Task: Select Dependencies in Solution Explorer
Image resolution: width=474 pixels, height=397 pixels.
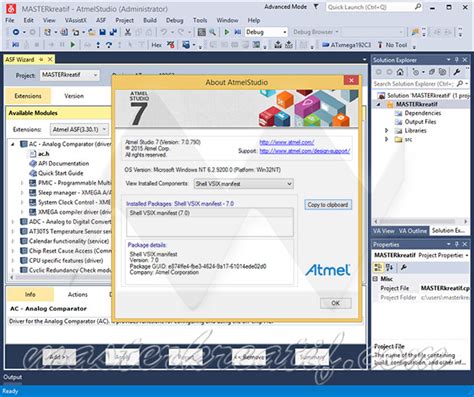Action: pyautogui.click(x=423, y=113)
